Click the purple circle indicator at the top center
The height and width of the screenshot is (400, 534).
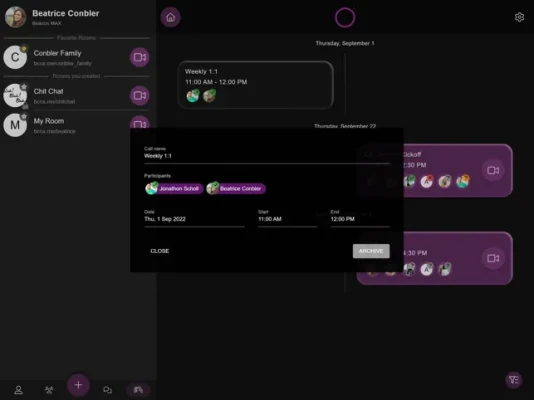tap(345, 17)
